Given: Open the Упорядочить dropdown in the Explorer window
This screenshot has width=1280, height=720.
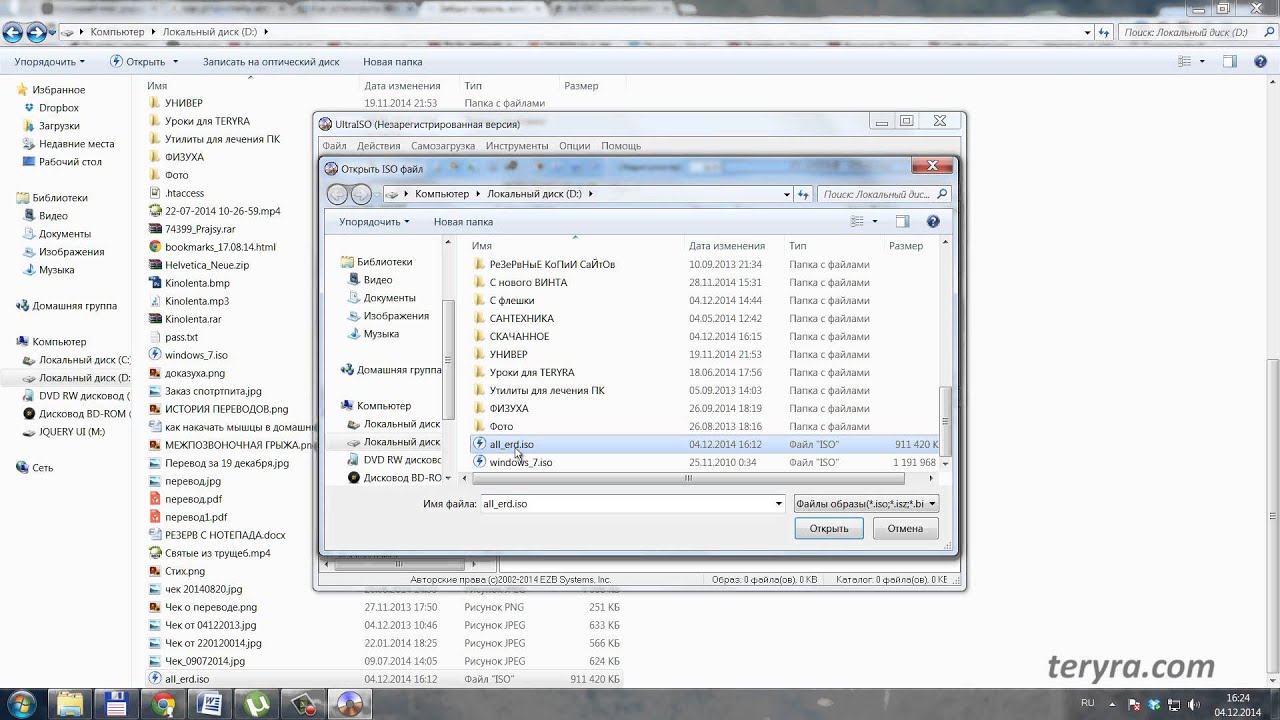Looking at the screenshot, I should pyautogui.click(x=49, y=61).
